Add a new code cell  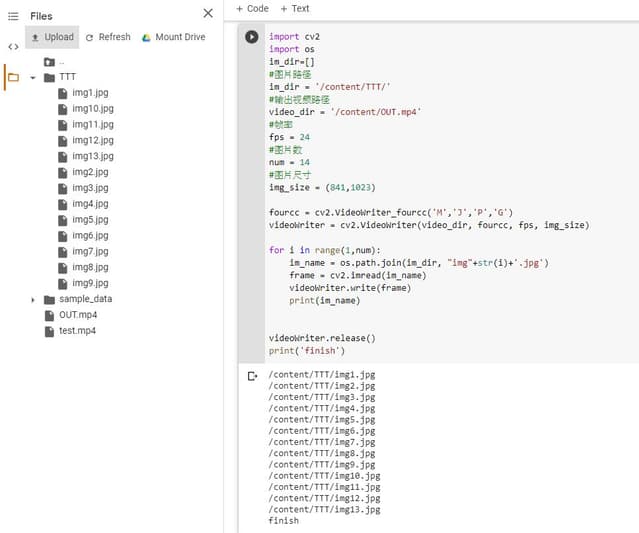click(252, 8)
